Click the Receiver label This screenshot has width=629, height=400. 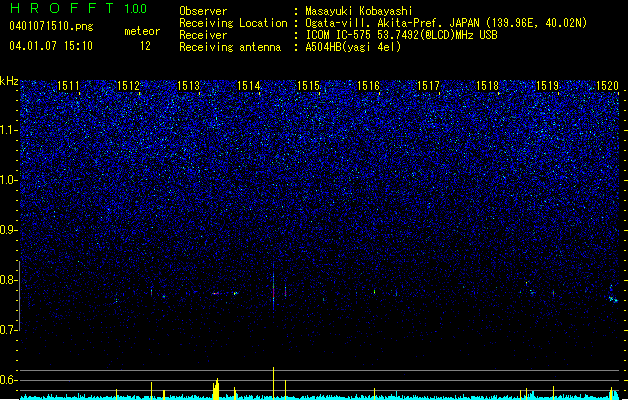point(203,35)
